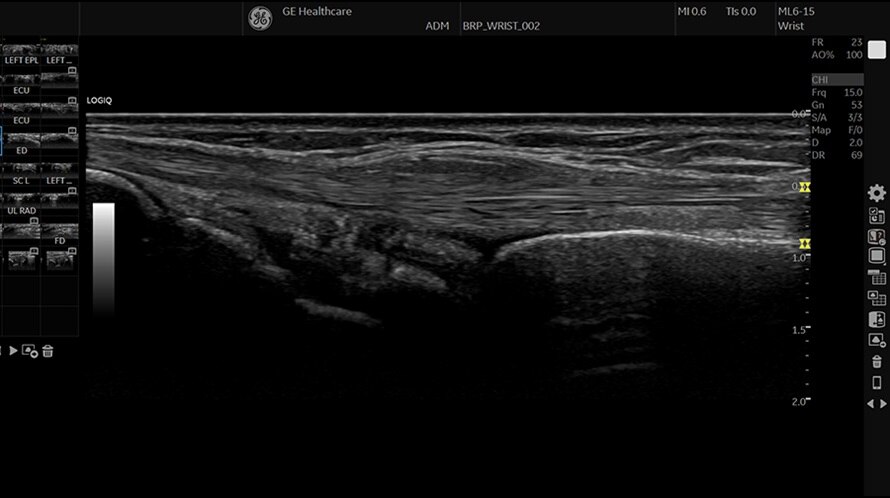Click the 'ADM' label in header
890x498 pixels.
tap(437, 26)
